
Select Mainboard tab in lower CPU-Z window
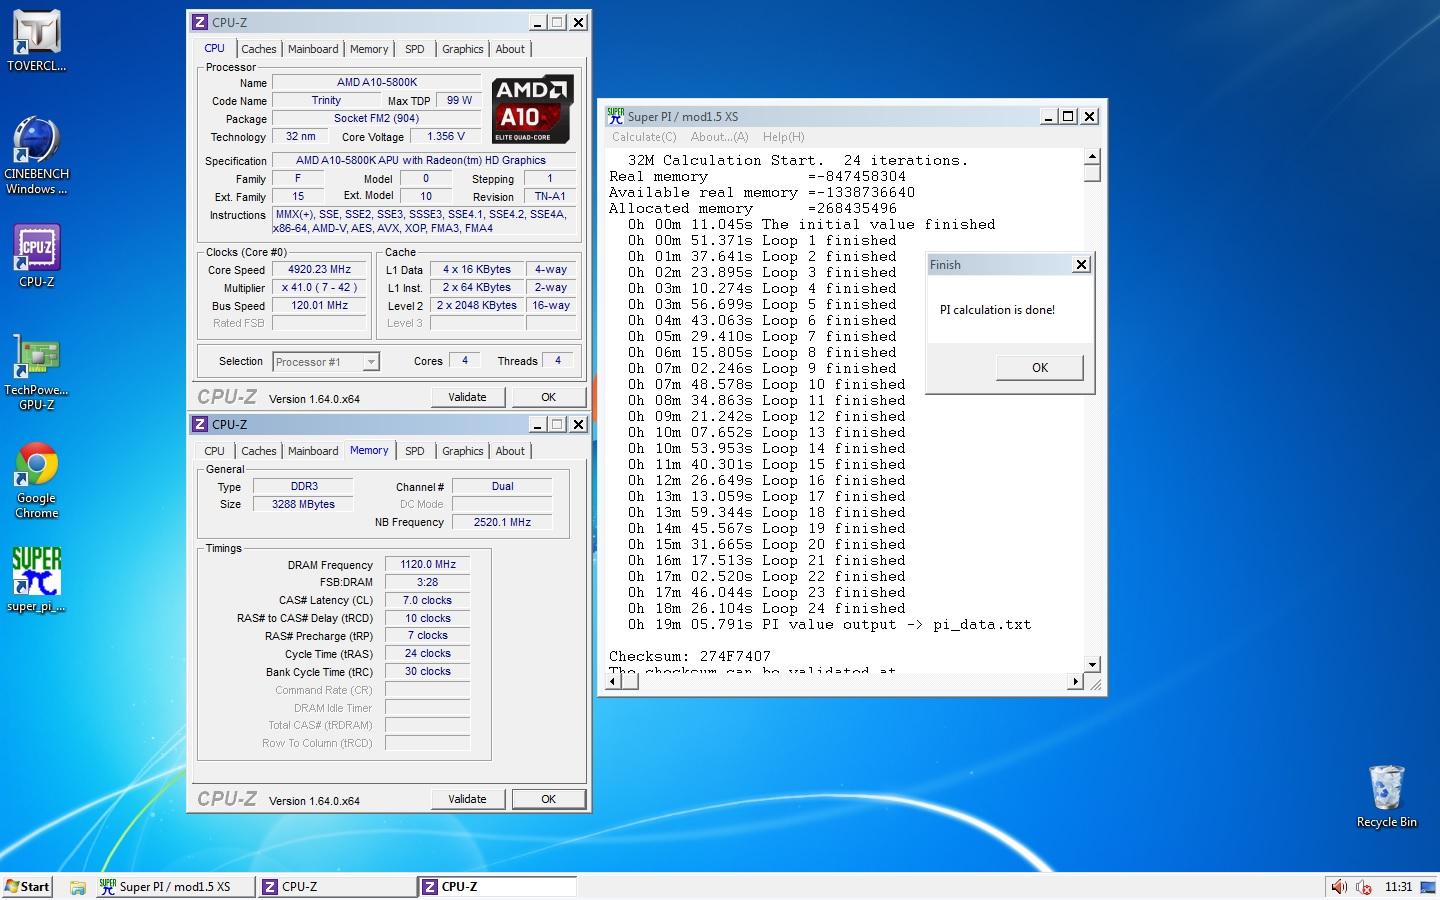pos(313,451)
